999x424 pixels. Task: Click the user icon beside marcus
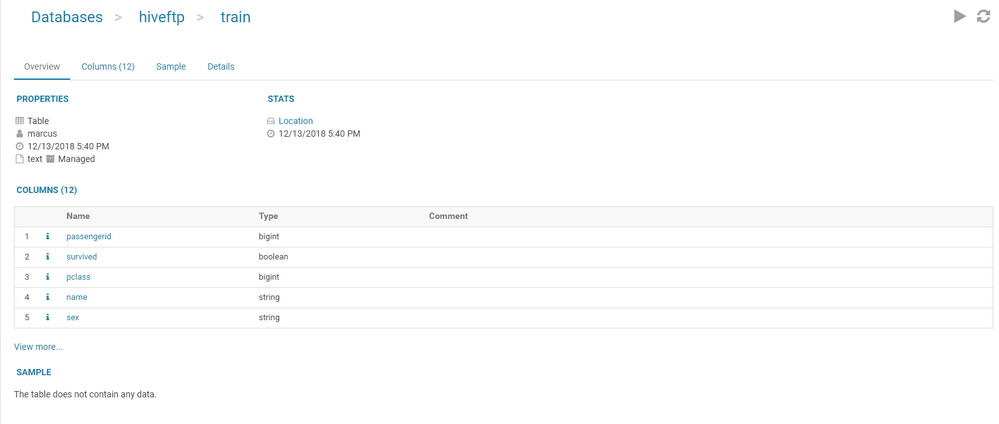[20, 134]
